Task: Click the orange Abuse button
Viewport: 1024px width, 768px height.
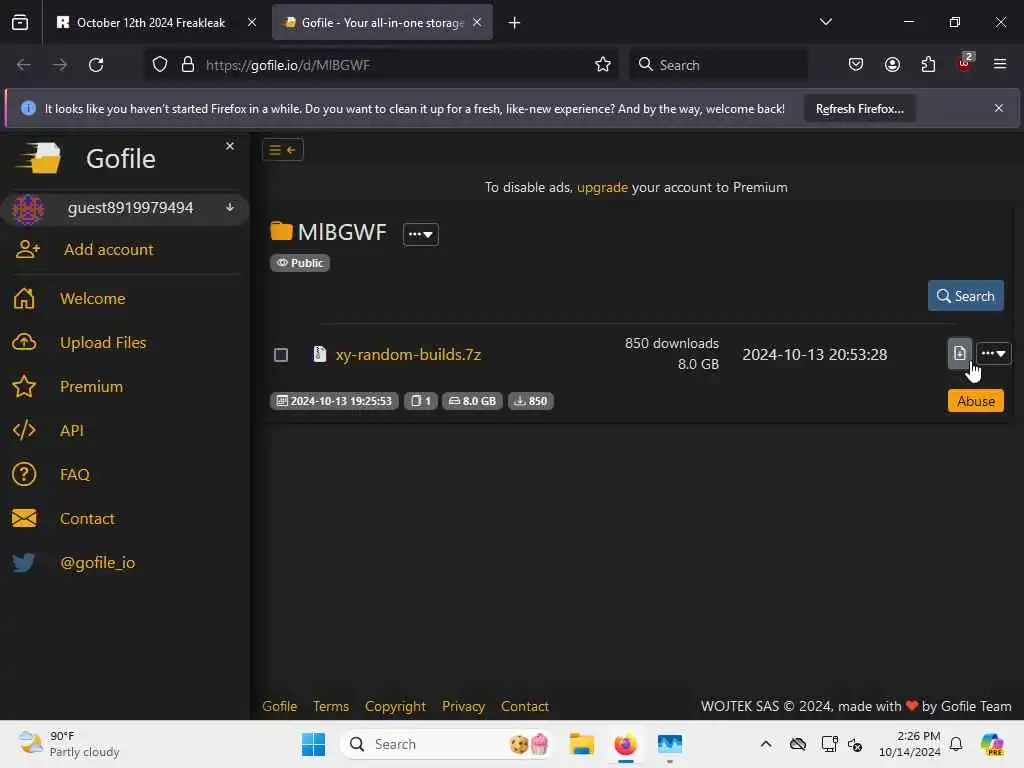Action: point(976,401)
